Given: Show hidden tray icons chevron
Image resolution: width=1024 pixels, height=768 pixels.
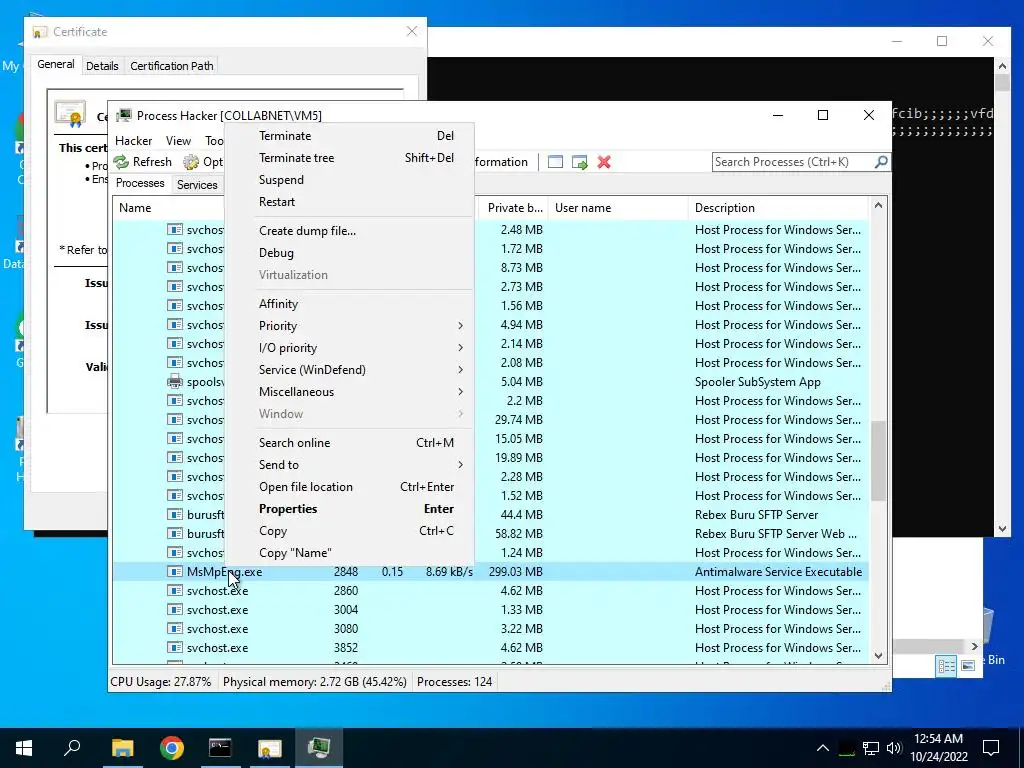Looking at the screenshot, I should click(x=823, y=748).
